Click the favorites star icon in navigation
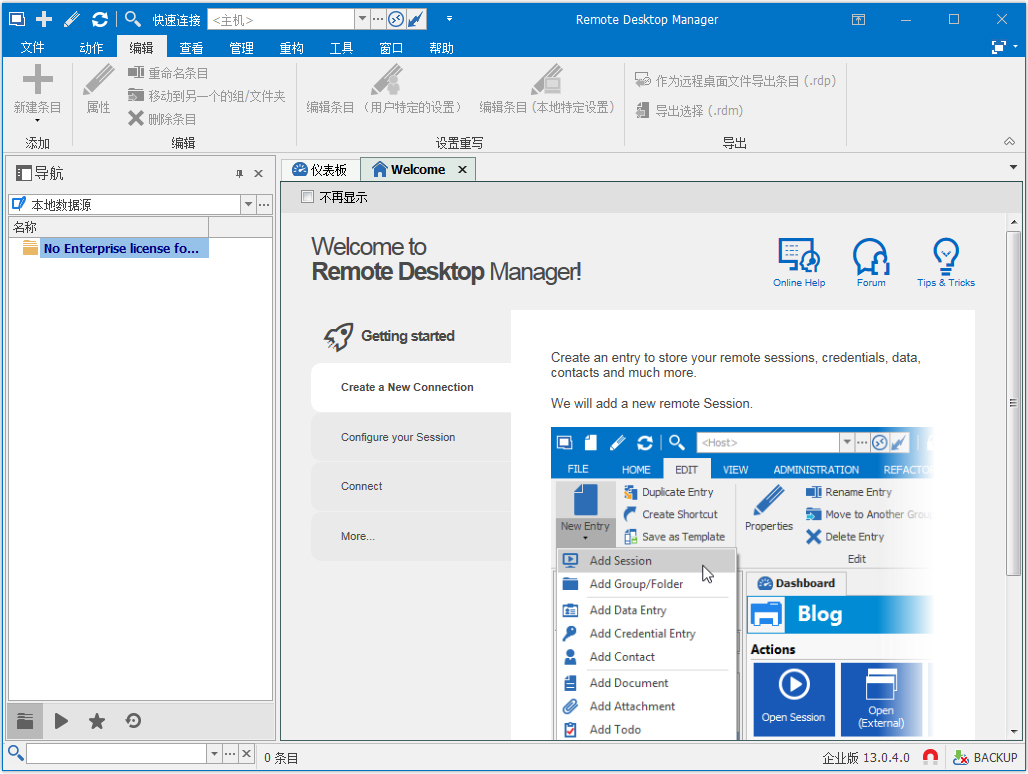Image resolution: width=1028 pixels, height=774 pixels. 97,721
